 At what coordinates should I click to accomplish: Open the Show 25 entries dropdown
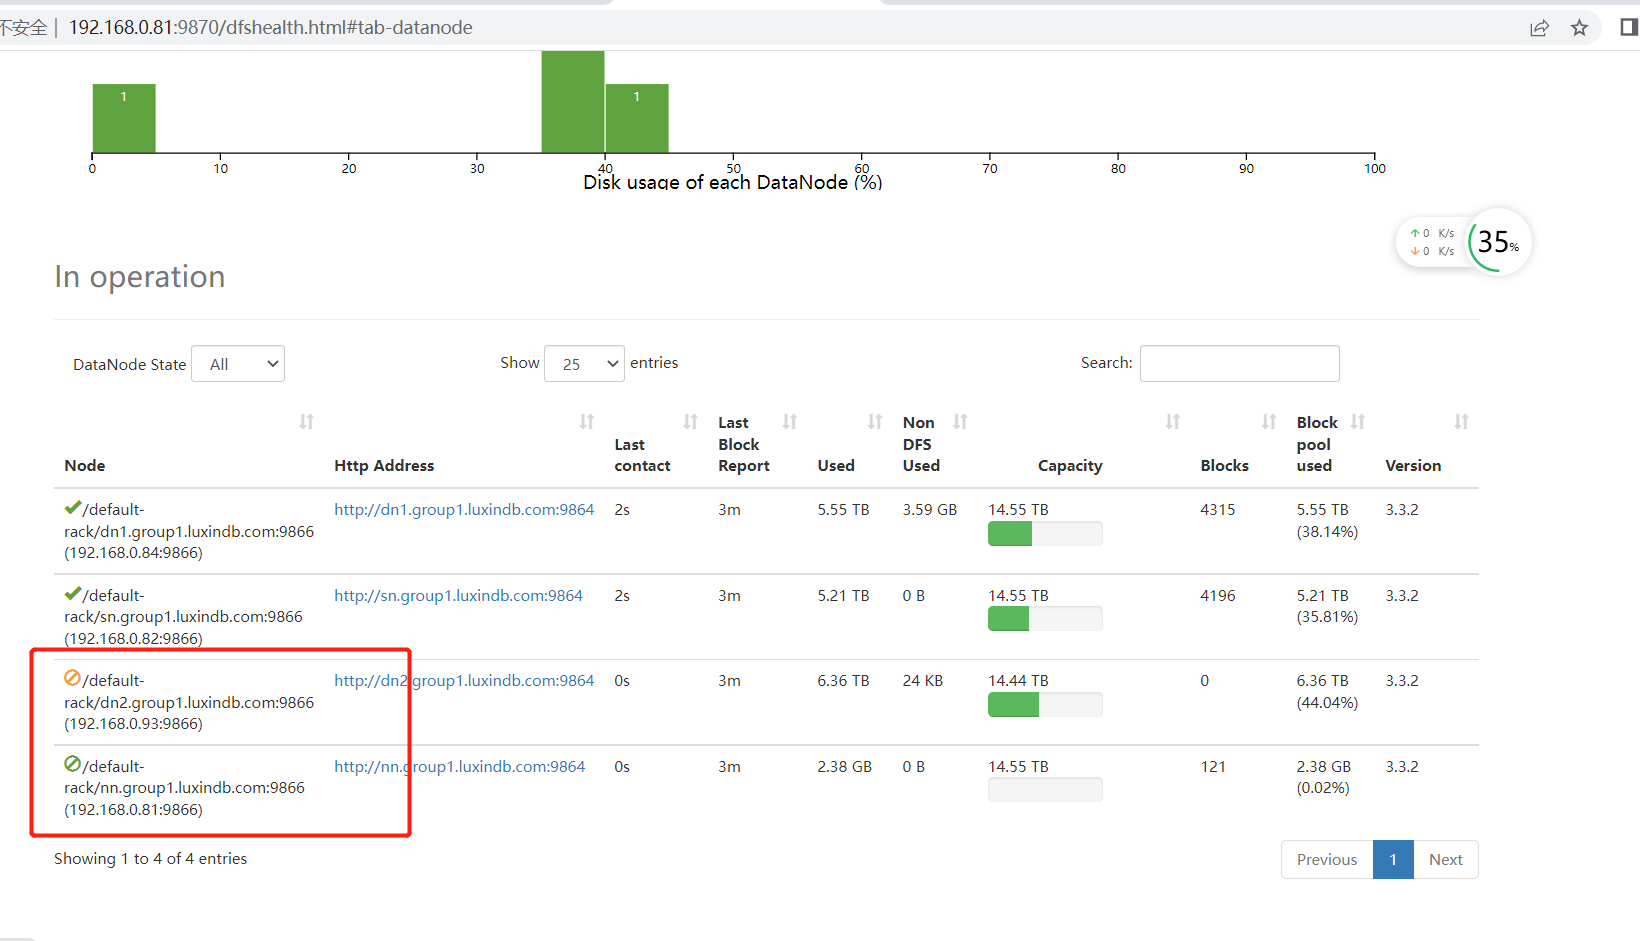pos(584,364)
